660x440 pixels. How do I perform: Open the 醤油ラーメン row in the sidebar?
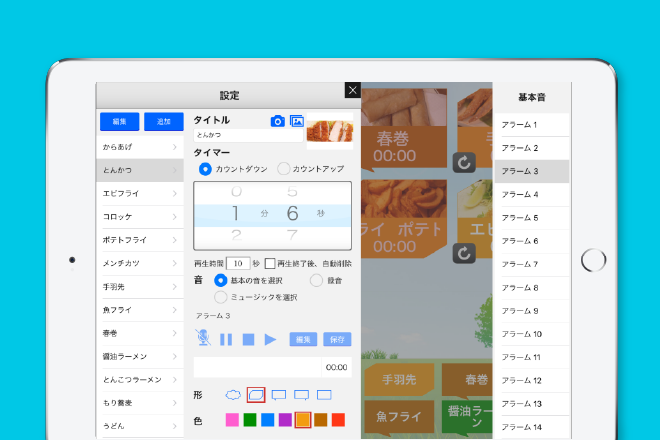click(x=139, y=356)
